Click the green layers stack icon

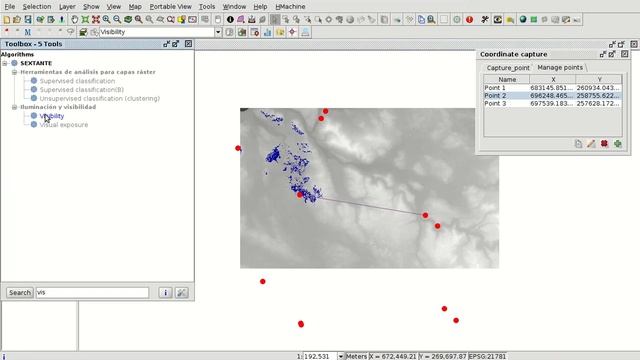point(128,19)
